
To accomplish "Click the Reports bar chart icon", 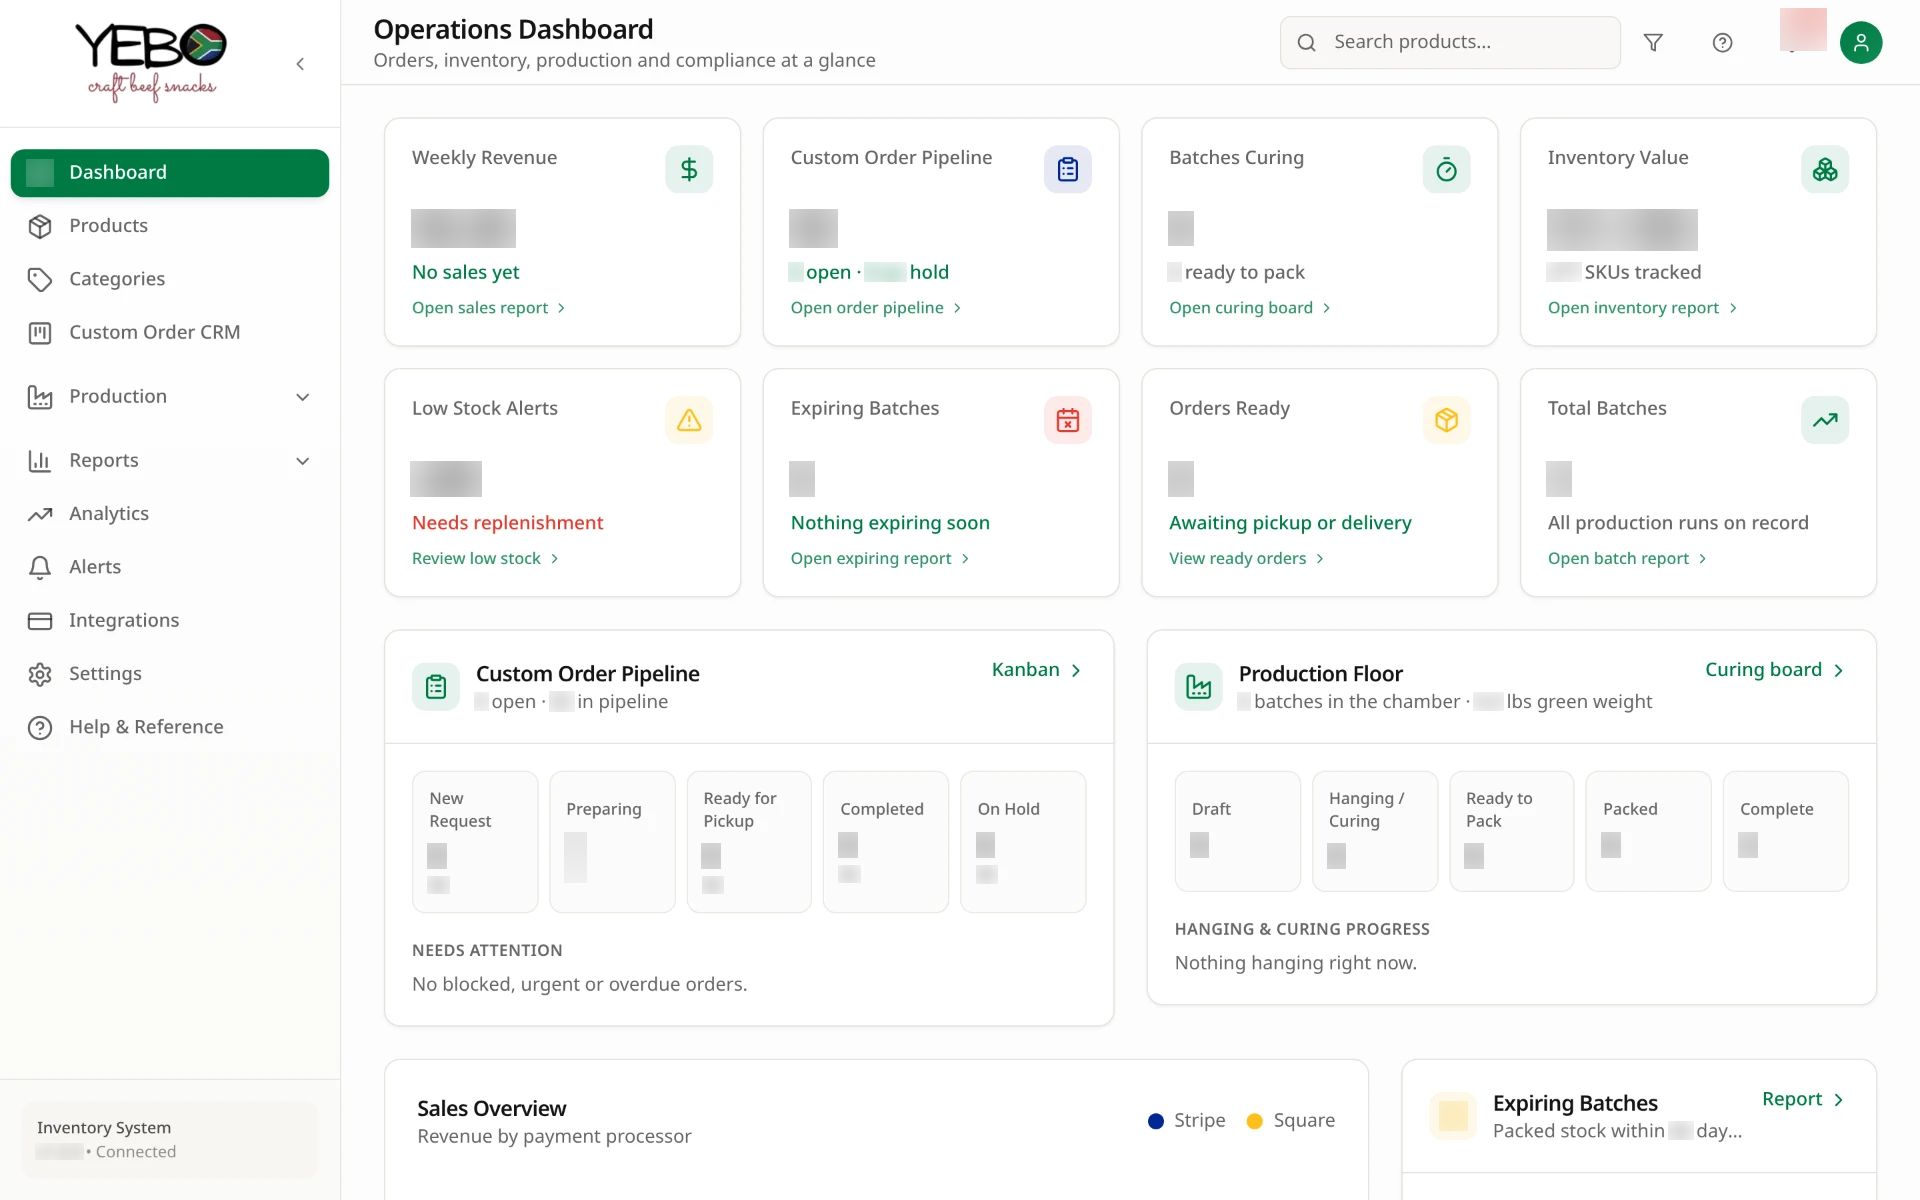I will click(x=40, y=461).
